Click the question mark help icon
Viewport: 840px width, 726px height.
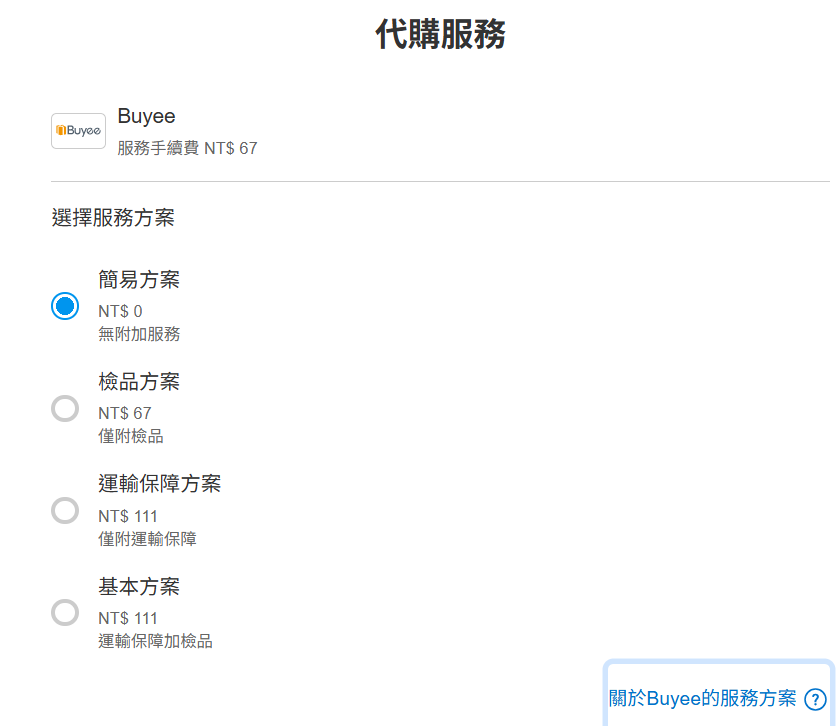coord(815,699)
